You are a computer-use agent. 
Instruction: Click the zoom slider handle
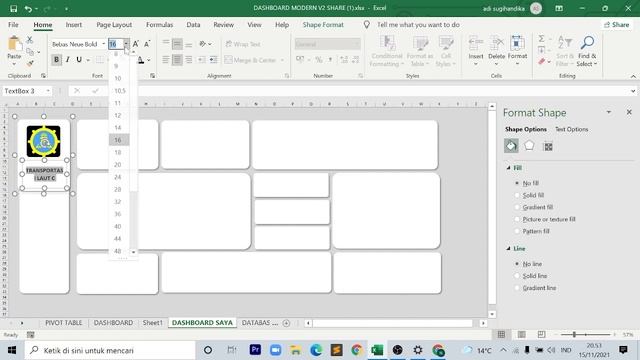coord(574,335)
